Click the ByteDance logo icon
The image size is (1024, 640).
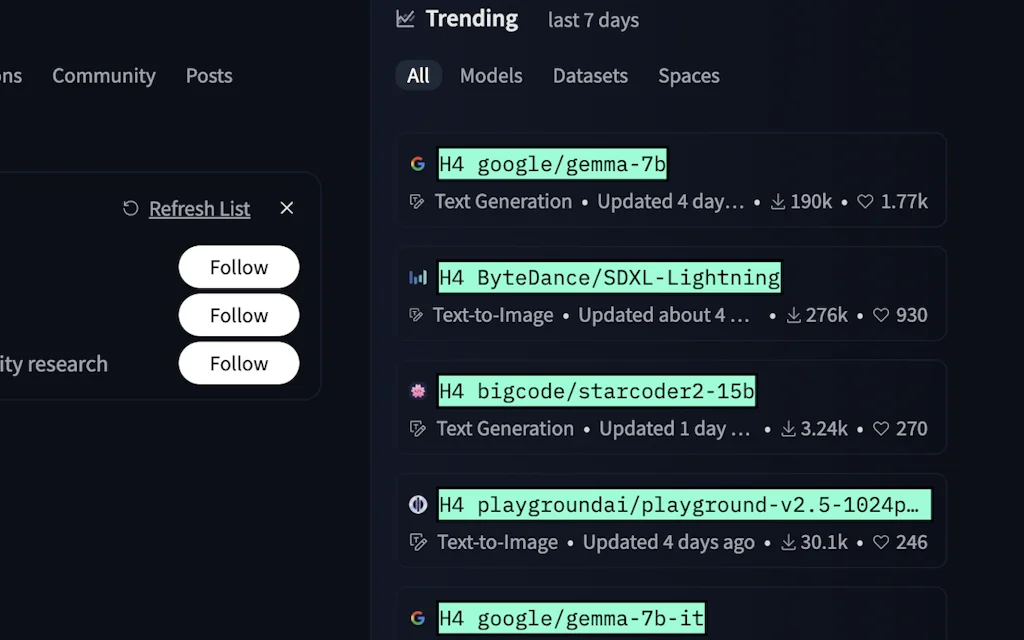(x=417, y=278)
